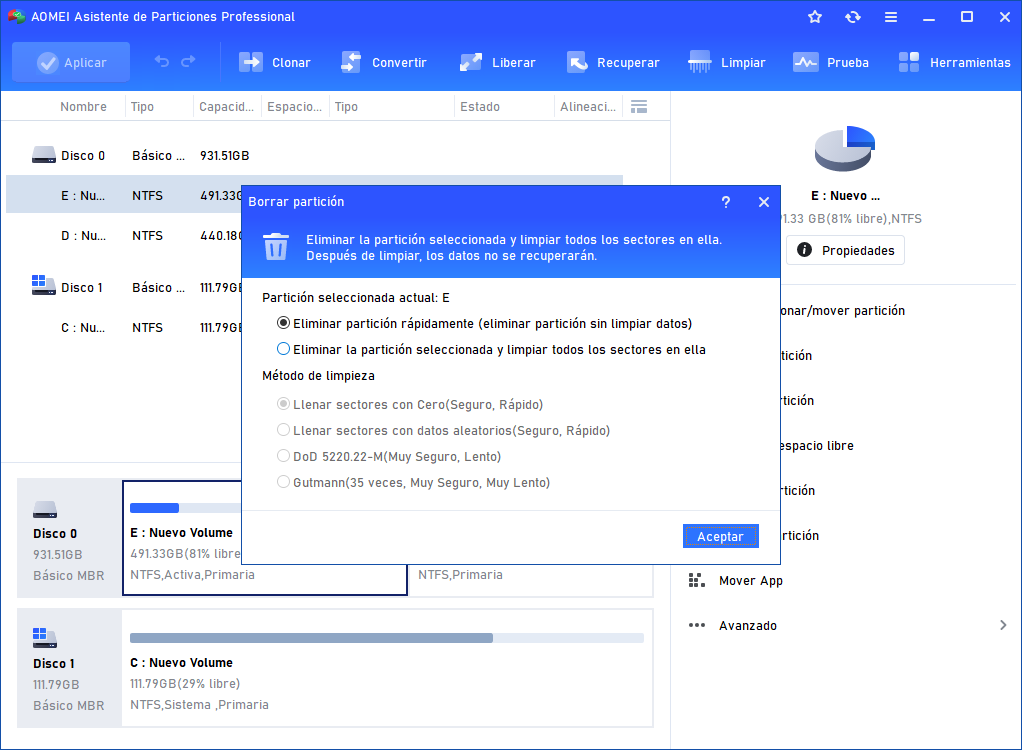The image size is (1022, 750).
Task: Click the Avanzado three dots icon
Action: click(x=697, y=626)
